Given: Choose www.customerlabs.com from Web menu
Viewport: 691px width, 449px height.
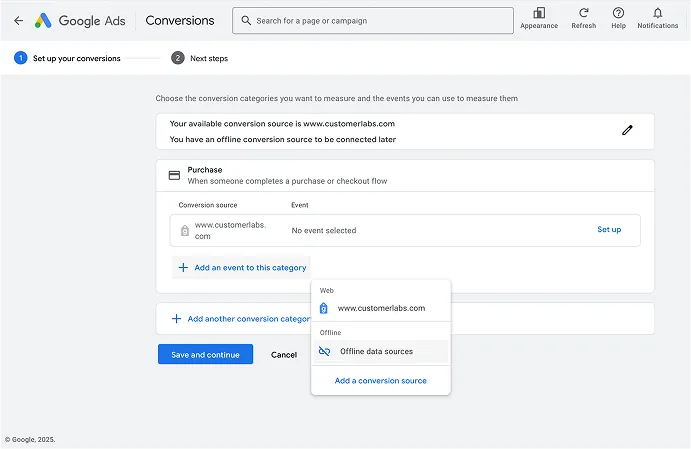Looking at the screenshot, I should coord(381,308).
